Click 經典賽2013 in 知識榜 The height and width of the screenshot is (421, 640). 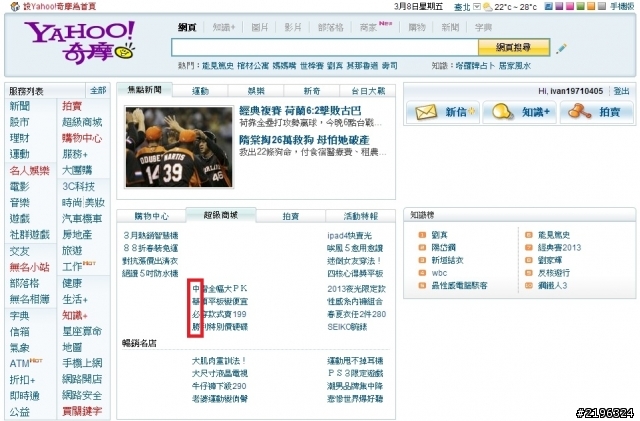pos(559,247)
